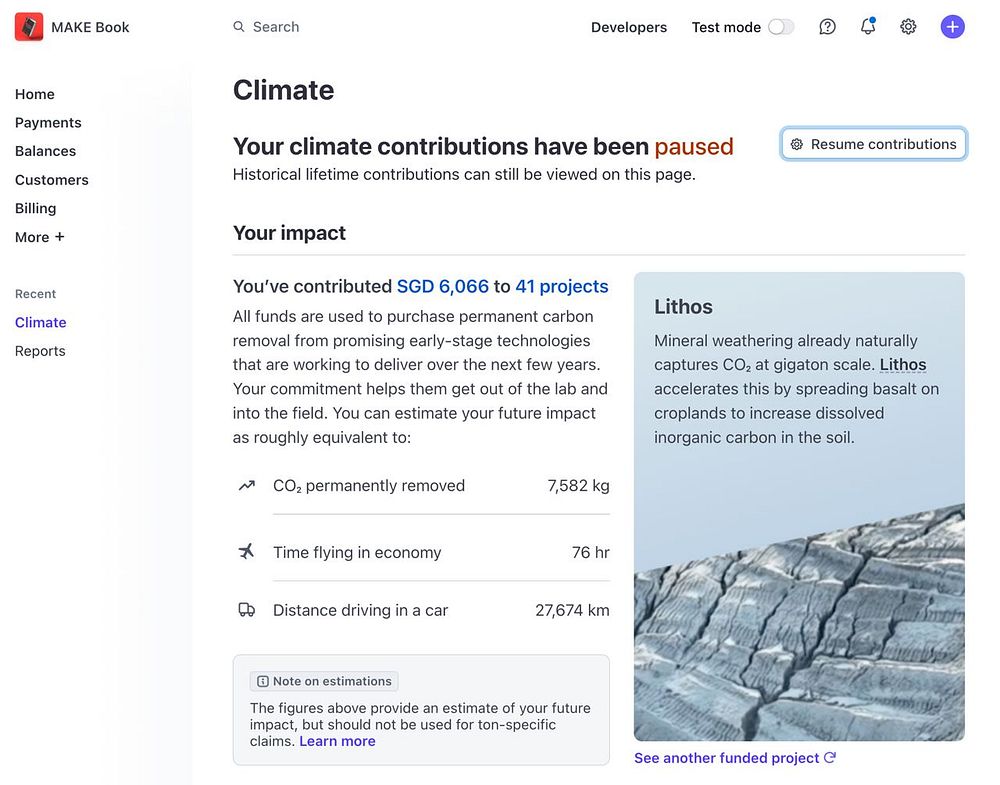Click the info icon in estimations note
Screen dimensions: 1000x785
tap(263, 681)
